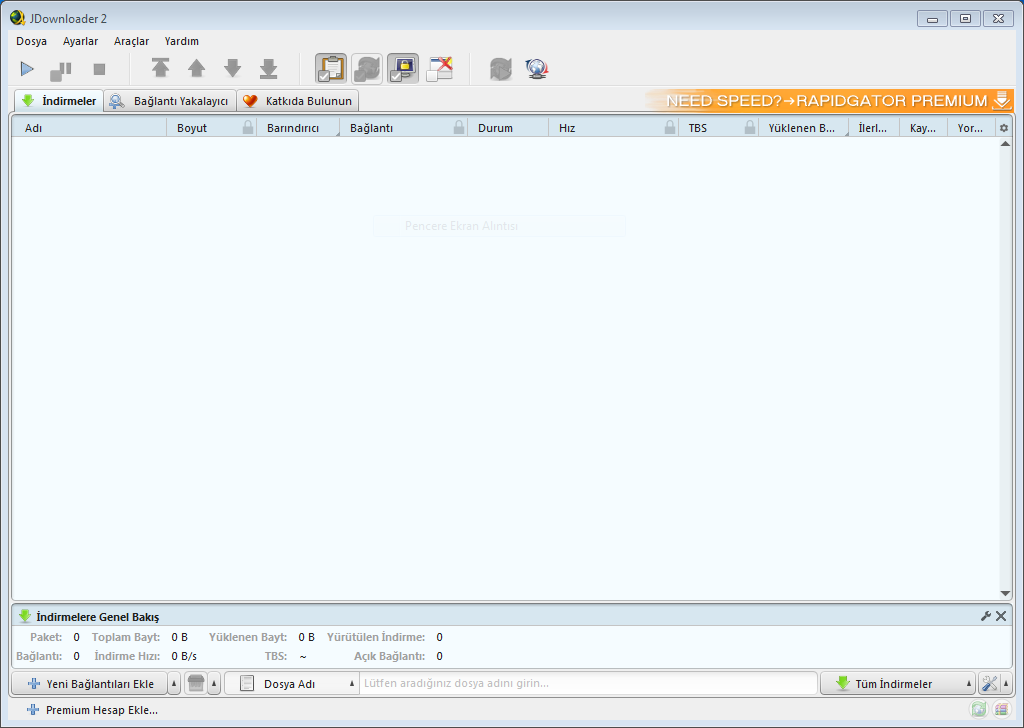Sort by the Durum column header
Image resolution: width=1024 pixels, height=728 pixels.
click(508, 128)
